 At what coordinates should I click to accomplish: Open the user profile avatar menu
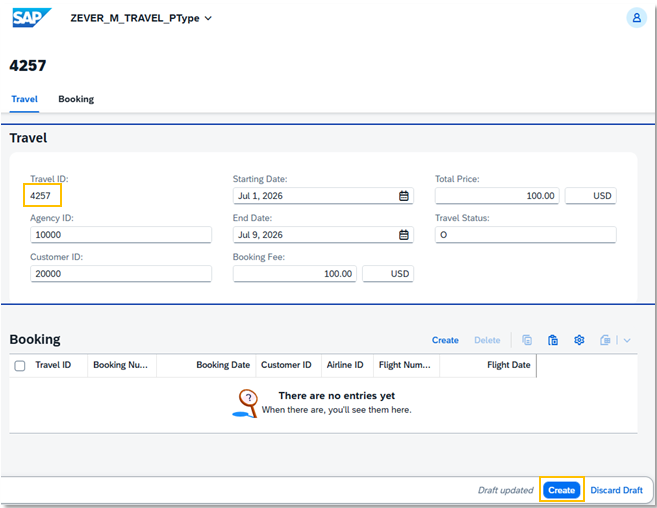[636, 18]
